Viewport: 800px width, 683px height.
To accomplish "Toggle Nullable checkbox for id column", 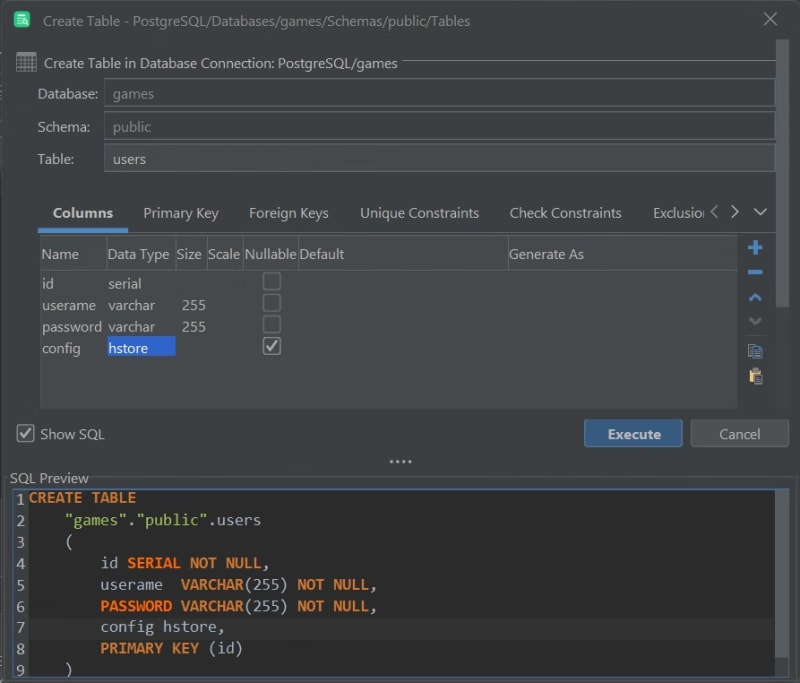I will pos(271,282).
